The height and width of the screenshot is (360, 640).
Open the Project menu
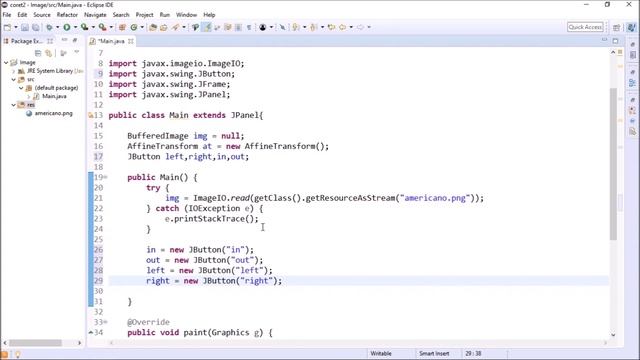(x=144, y=15)
